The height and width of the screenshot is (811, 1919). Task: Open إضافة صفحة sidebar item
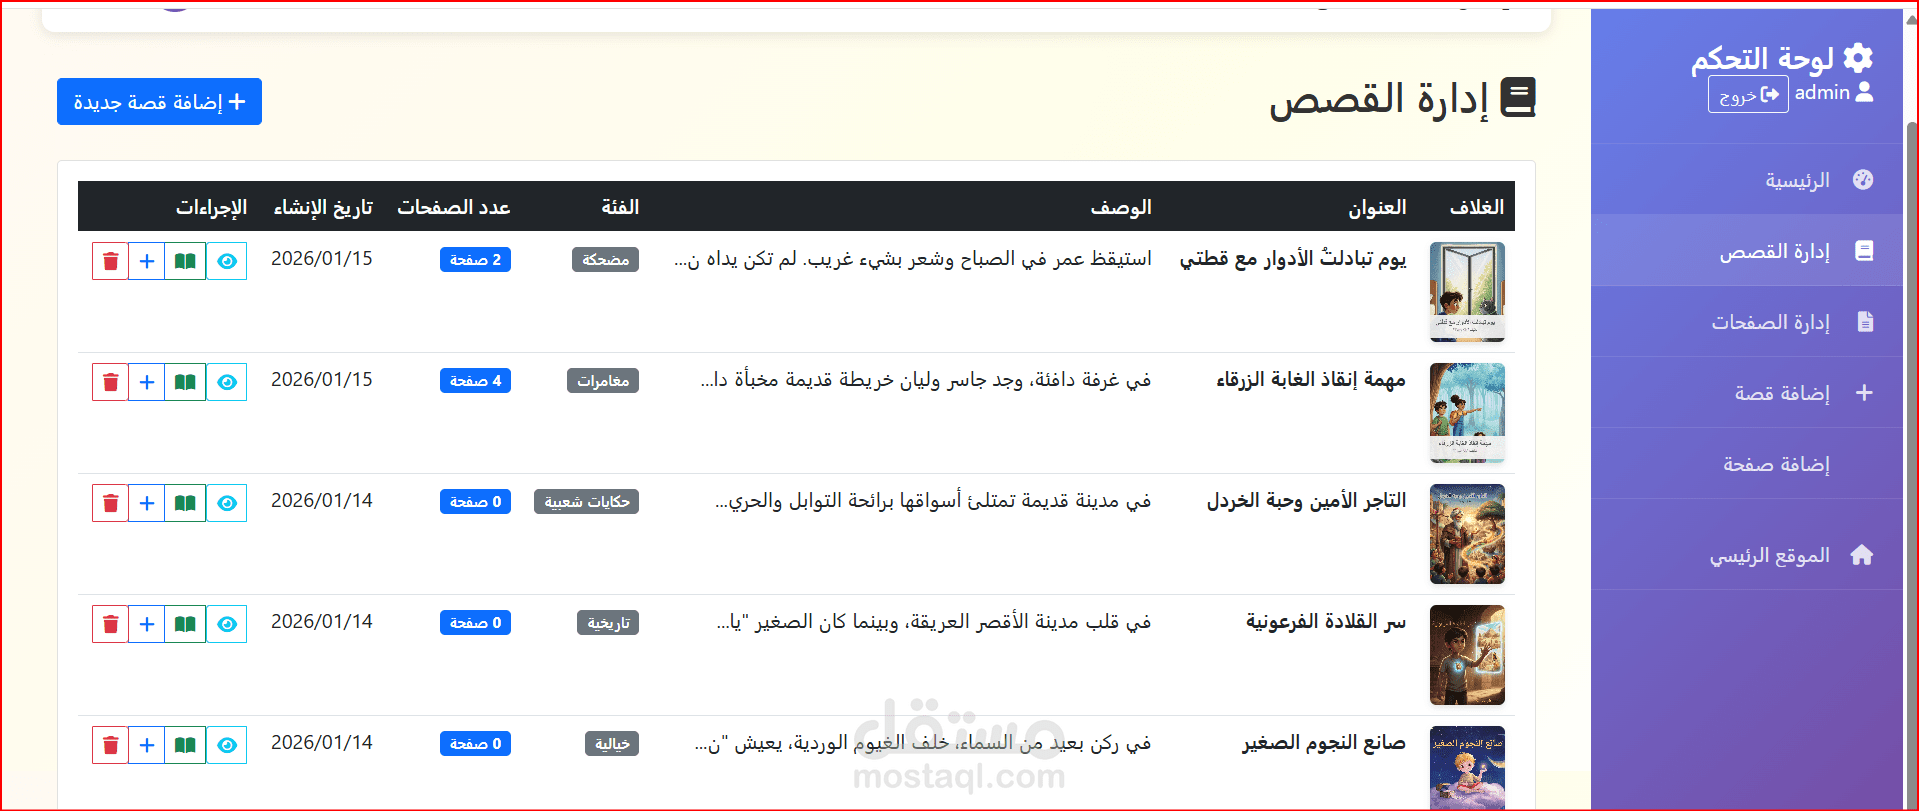click(x=1747, y=464)
